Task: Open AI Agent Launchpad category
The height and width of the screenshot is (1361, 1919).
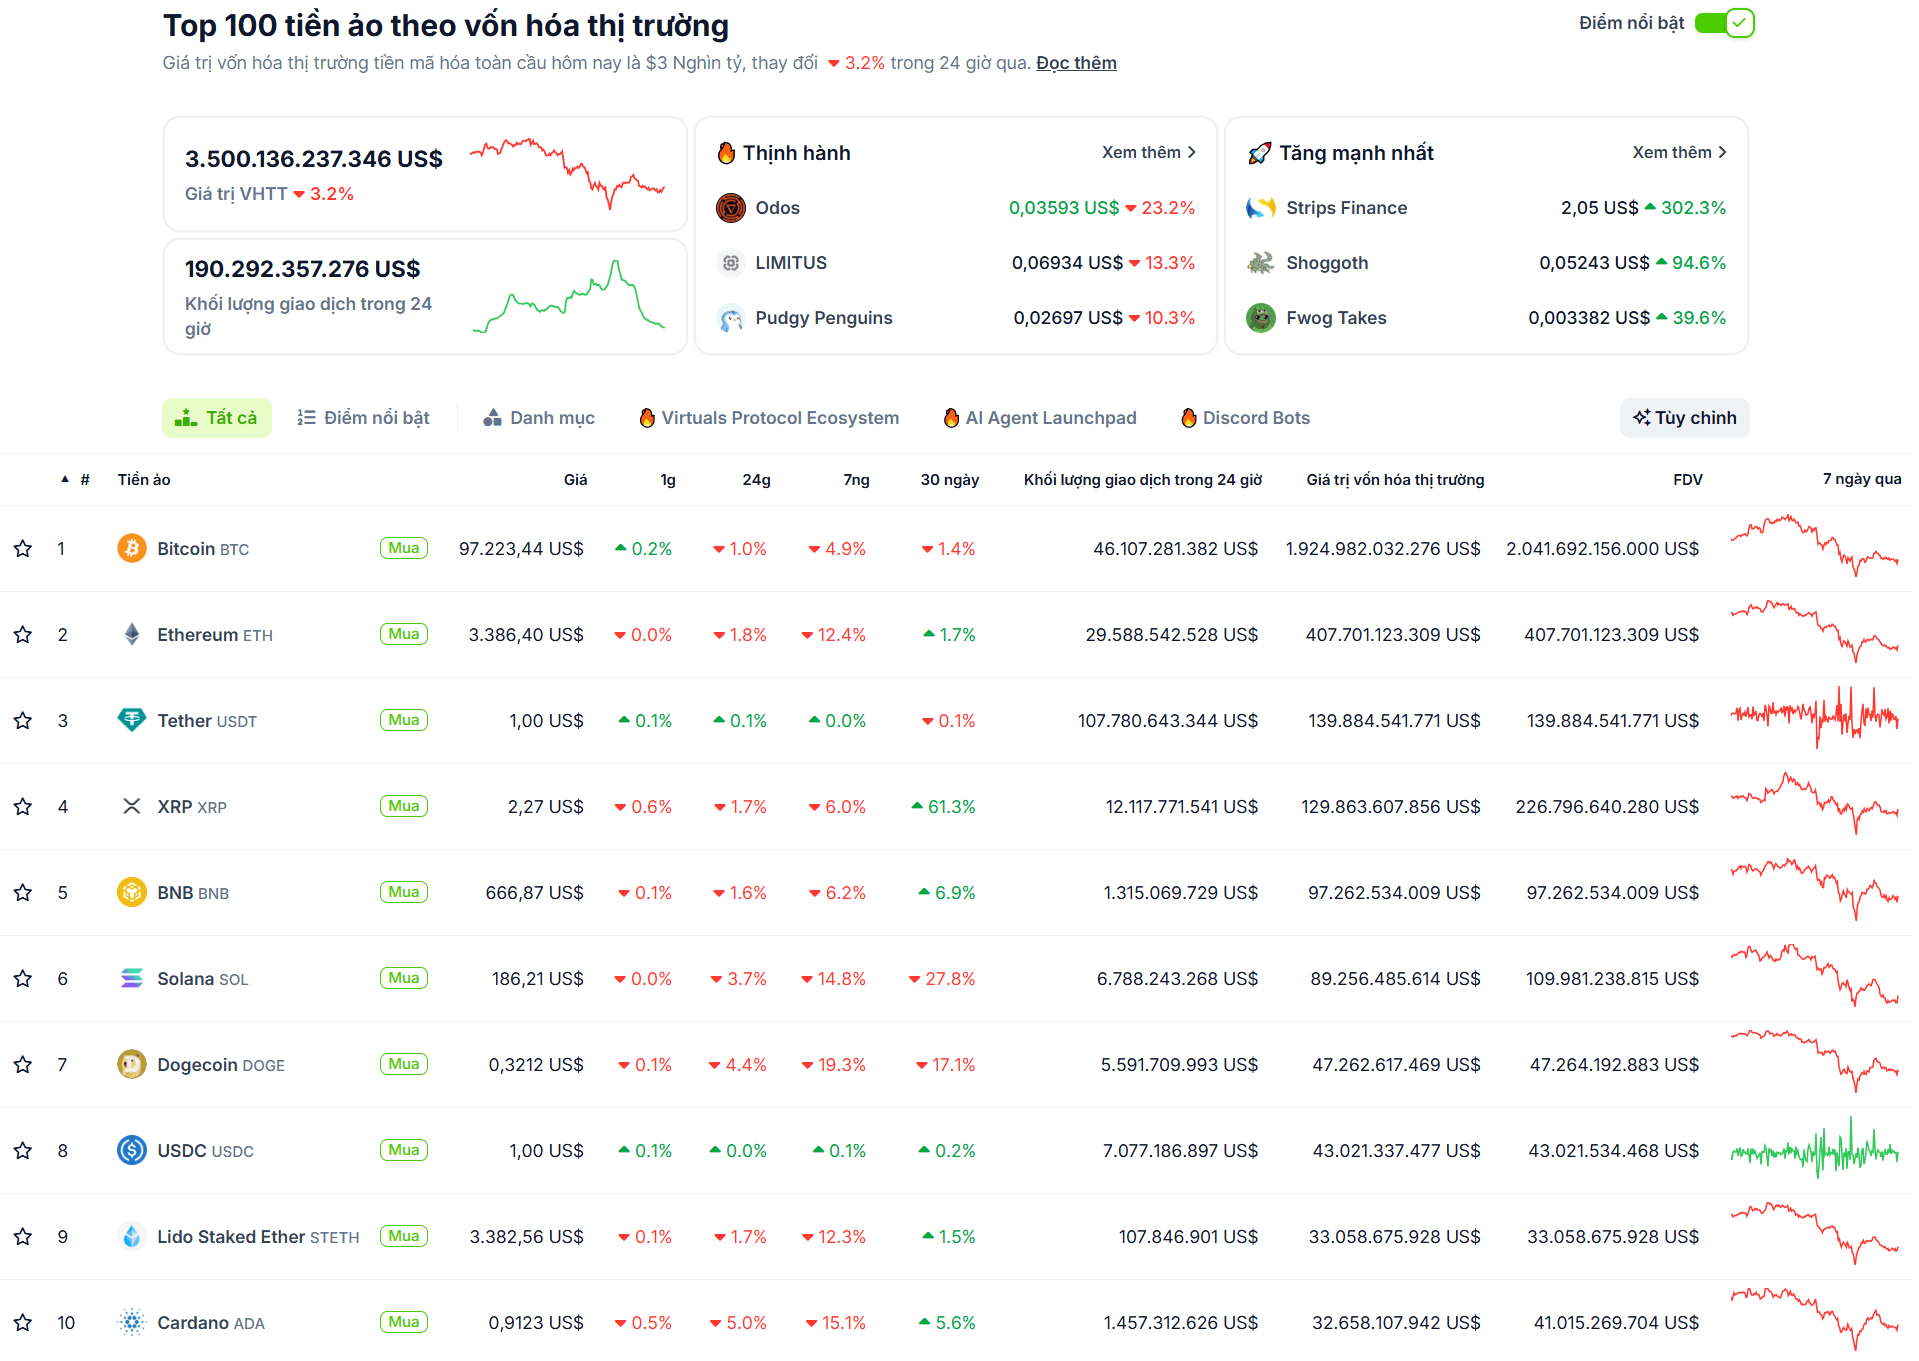Action: coord(1040,418)
